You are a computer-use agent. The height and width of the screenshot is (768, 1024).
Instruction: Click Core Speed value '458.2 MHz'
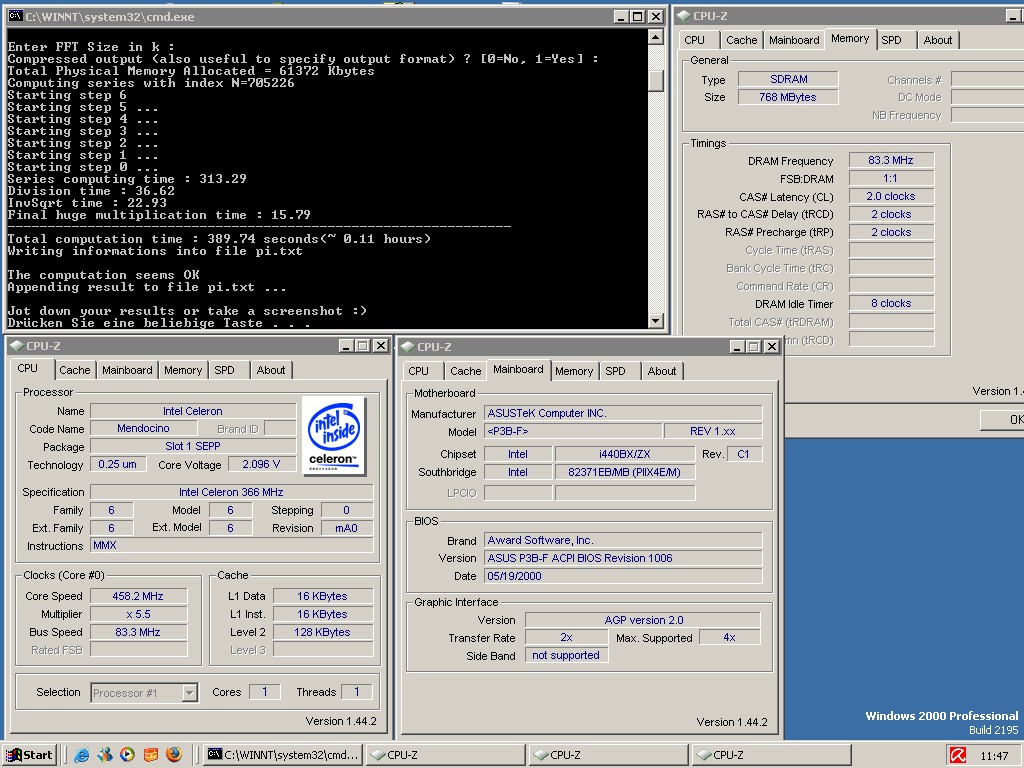(x=138, y=596)
